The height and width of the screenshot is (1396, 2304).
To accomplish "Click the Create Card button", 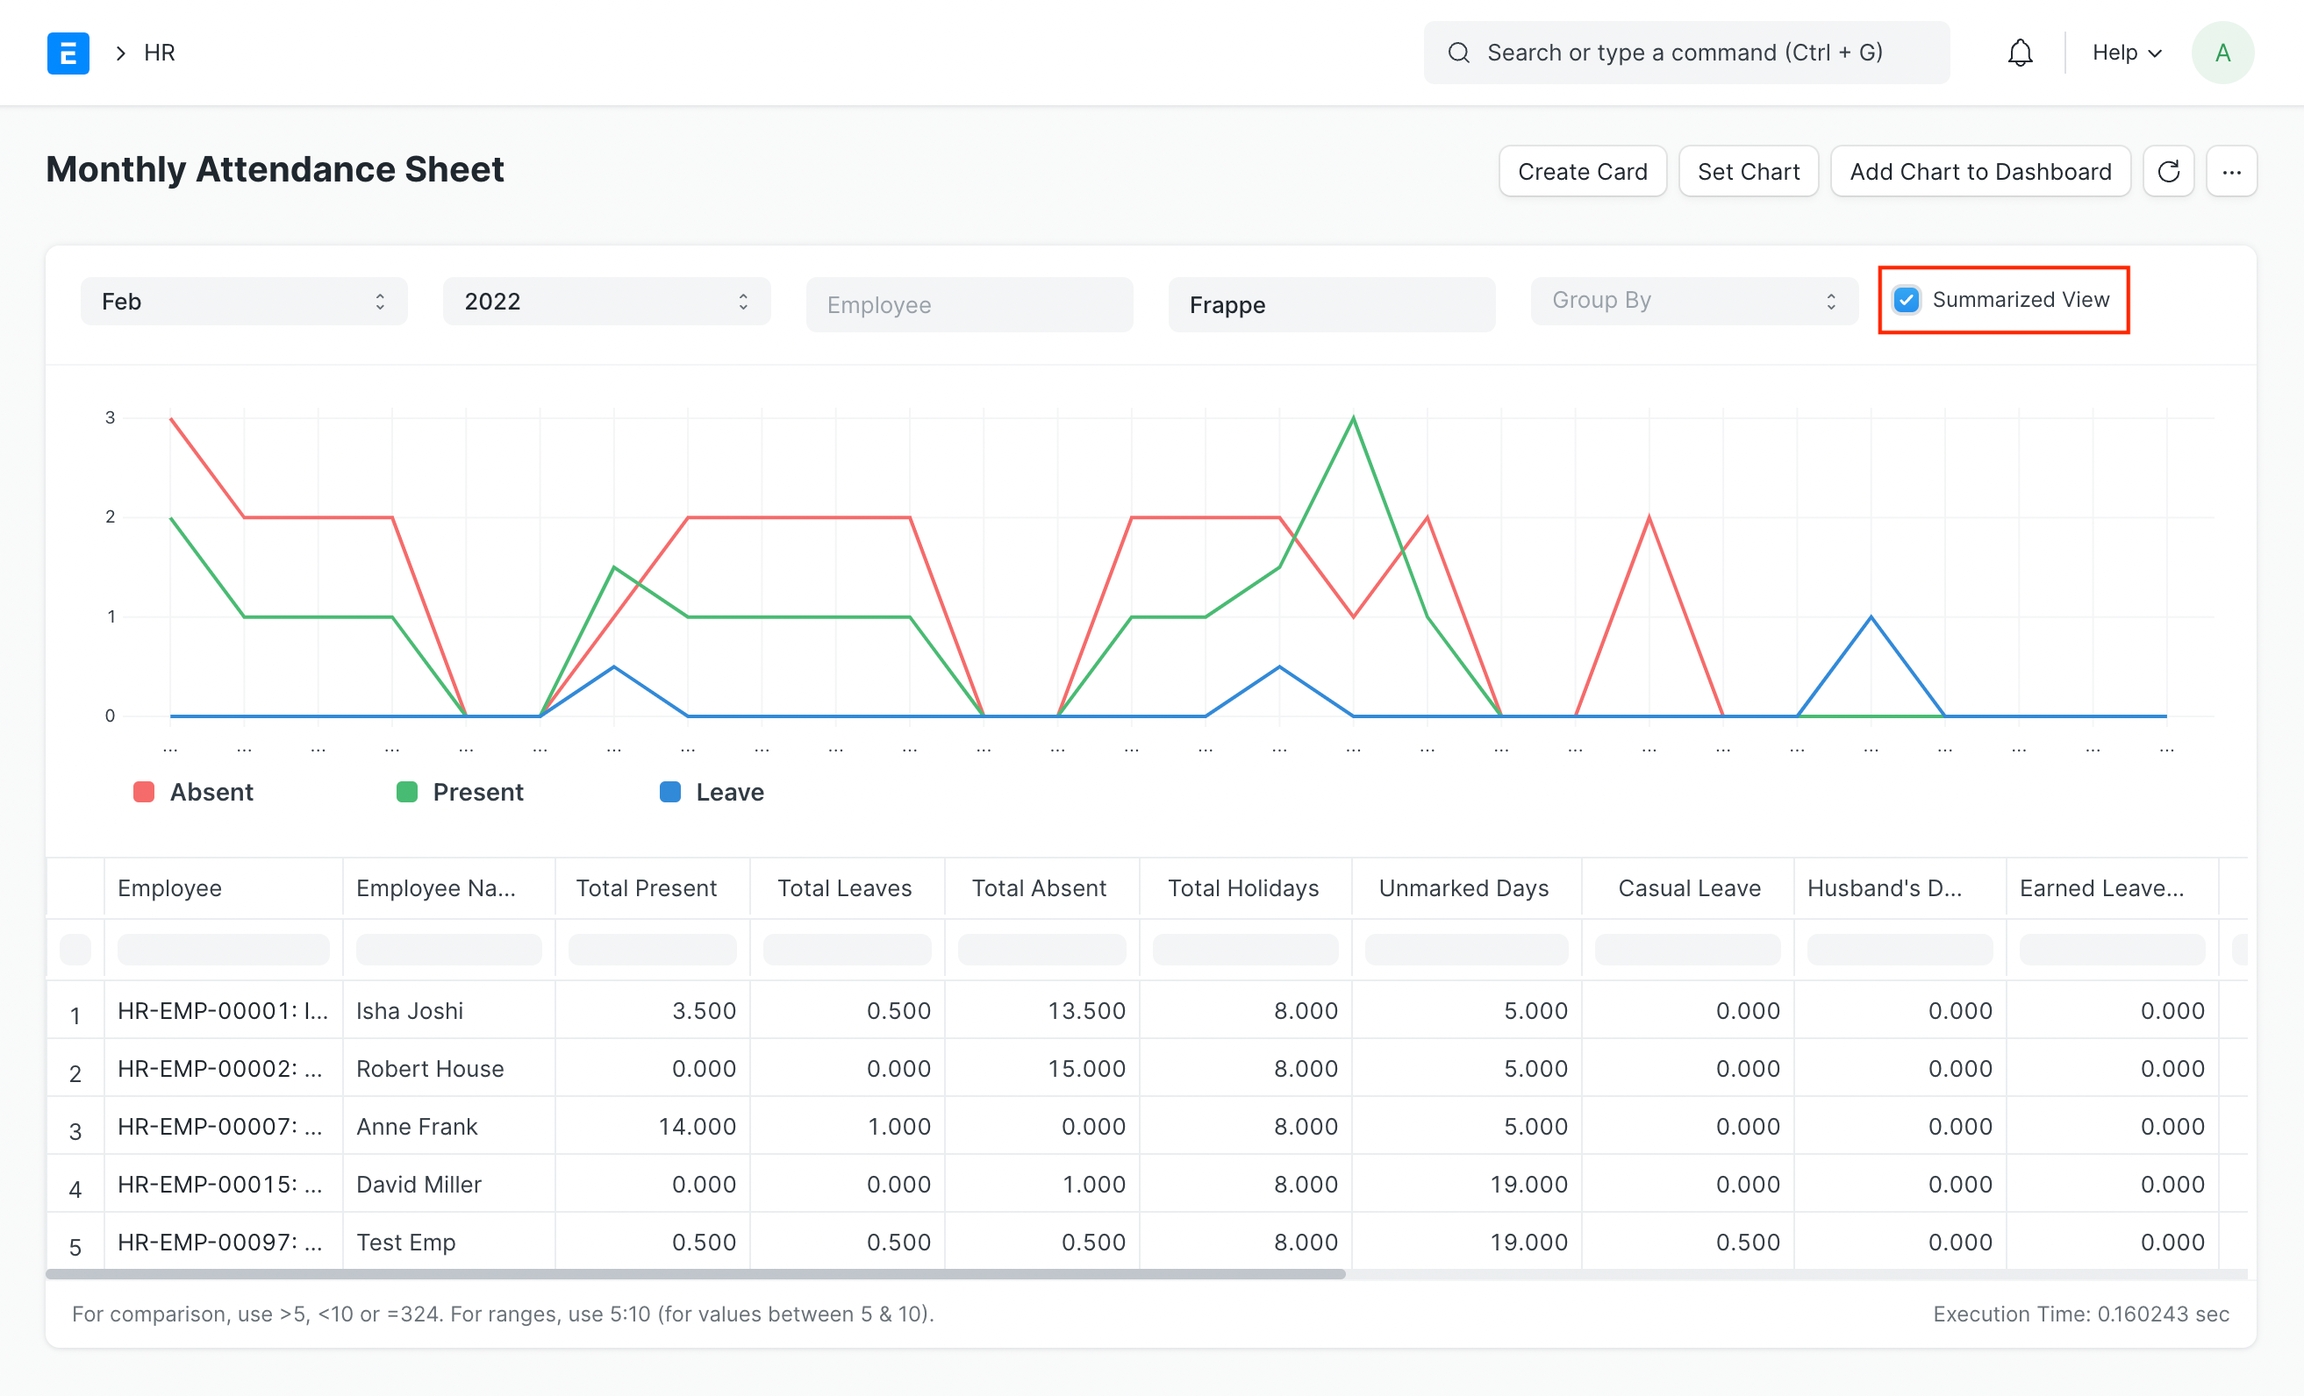I will tap(1582, 171).
